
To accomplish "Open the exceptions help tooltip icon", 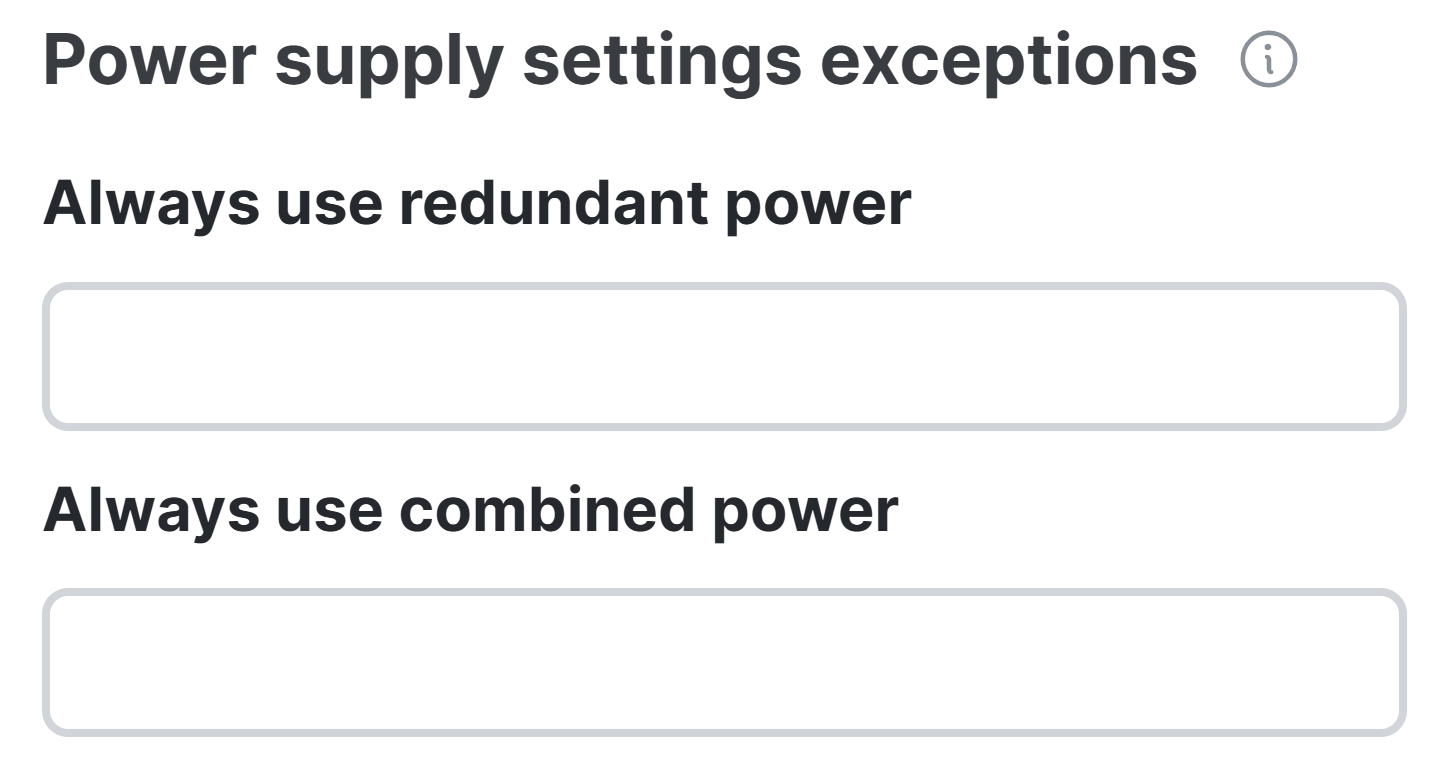I will (x=1268, y=60).
